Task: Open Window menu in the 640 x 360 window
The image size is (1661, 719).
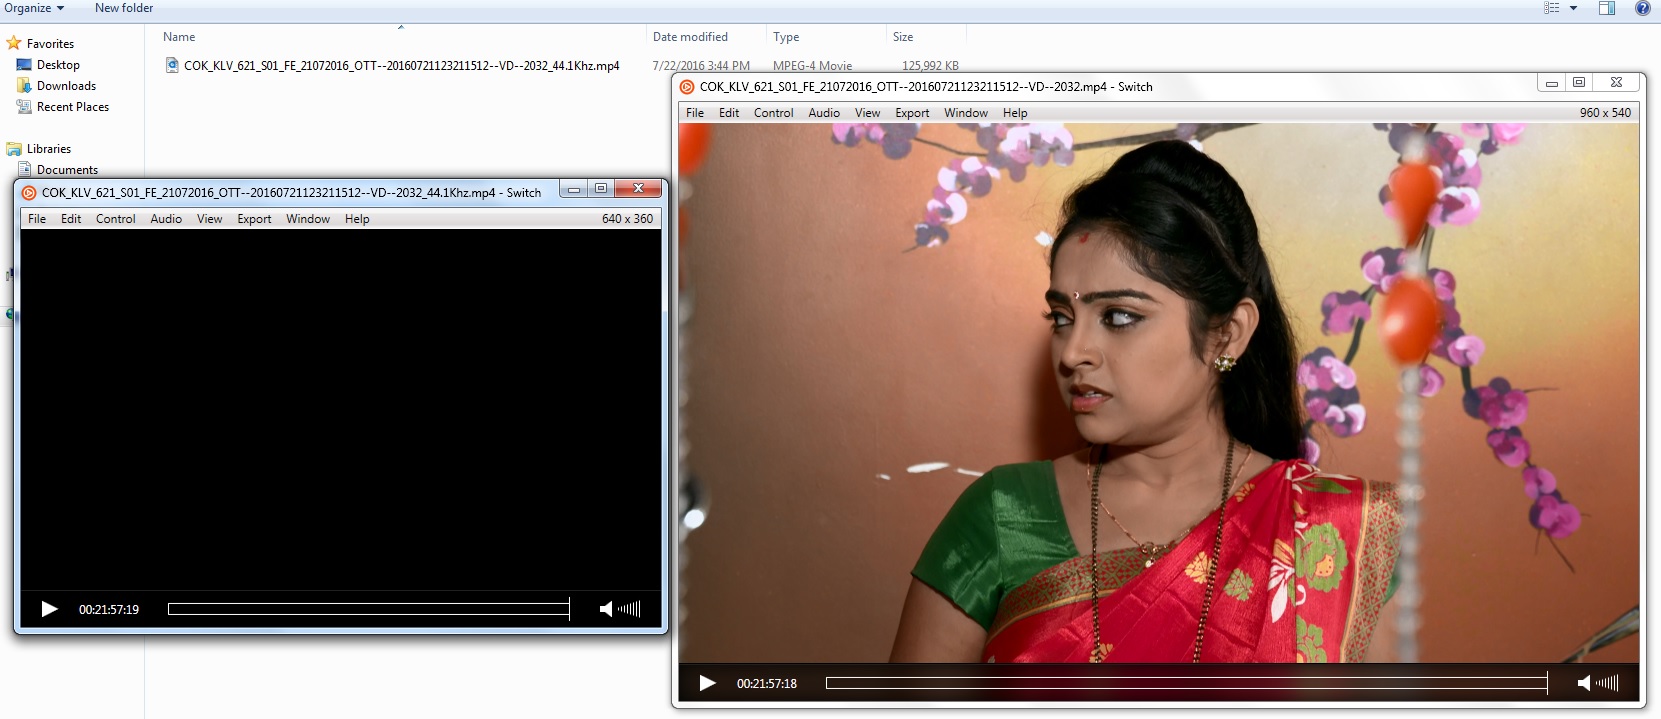Action: point(308,219)
